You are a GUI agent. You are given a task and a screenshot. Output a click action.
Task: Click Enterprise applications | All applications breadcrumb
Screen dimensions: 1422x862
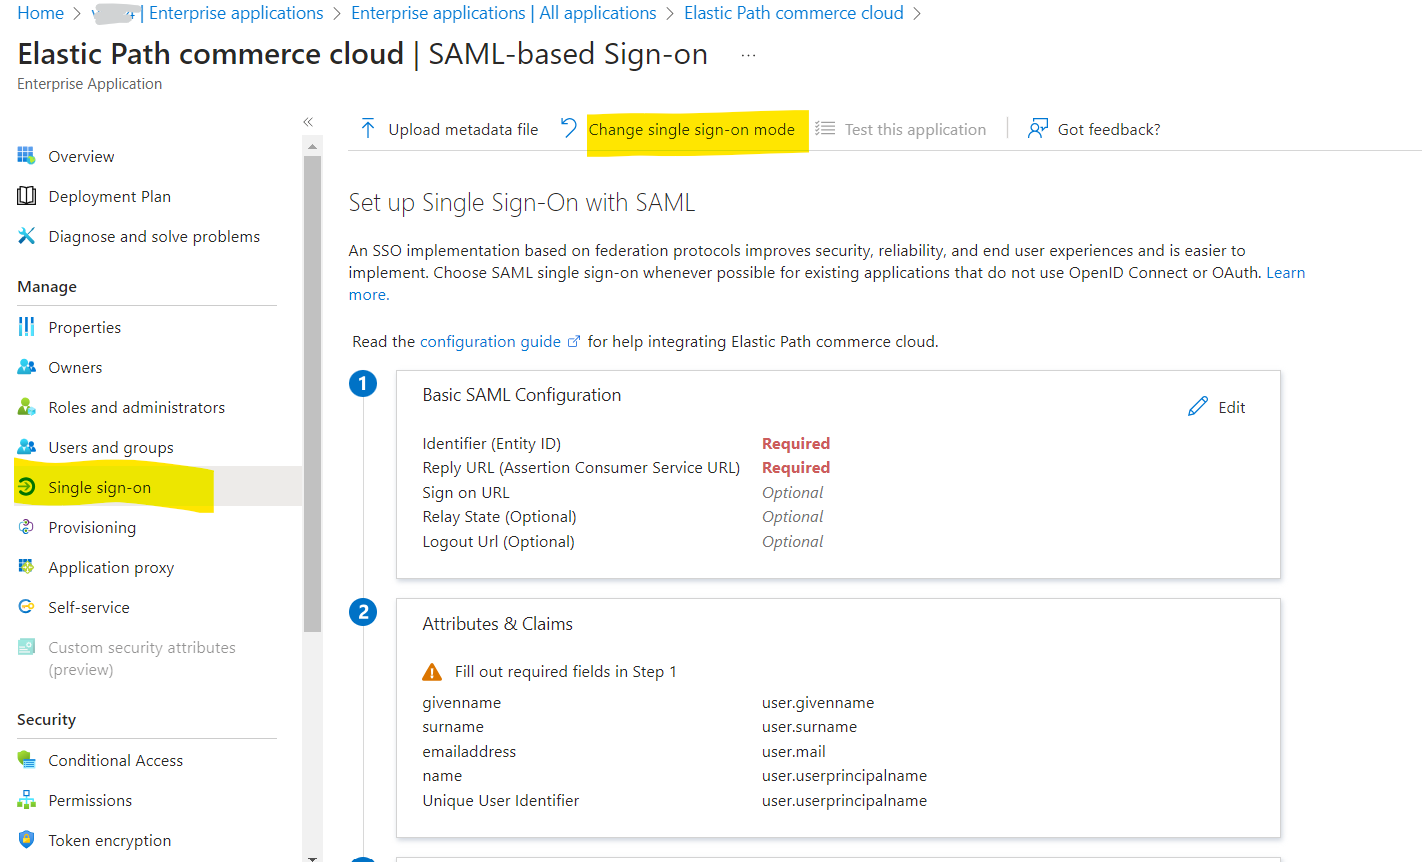tap(504, 13)
